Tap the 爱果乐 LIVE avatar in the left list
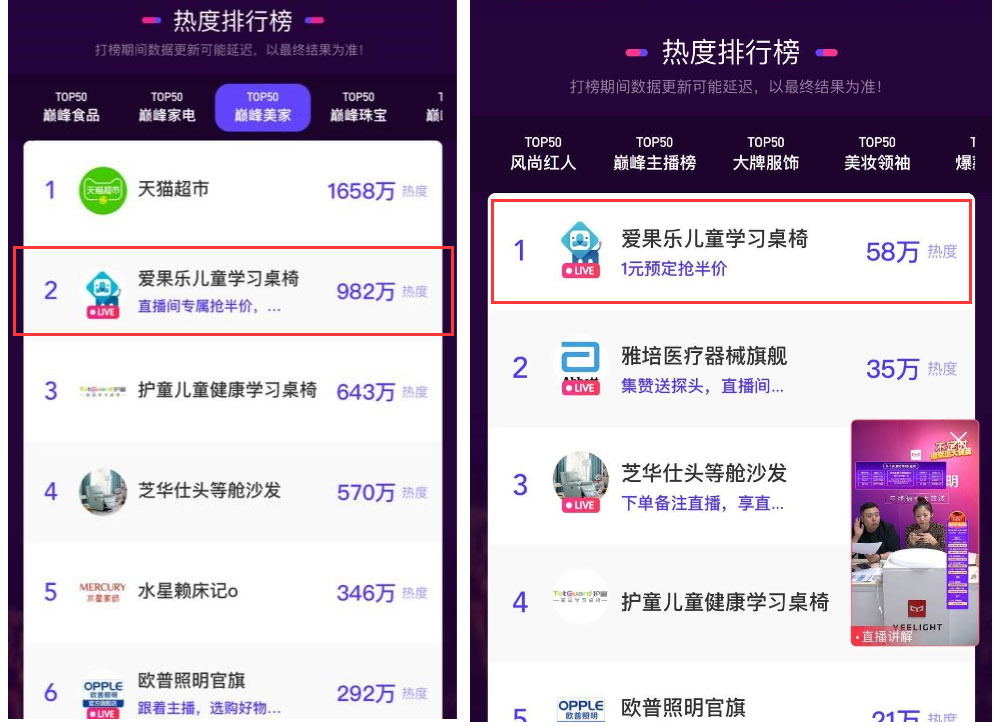The width and height of the screenshot is (995, 726). (x=103, y=294)
